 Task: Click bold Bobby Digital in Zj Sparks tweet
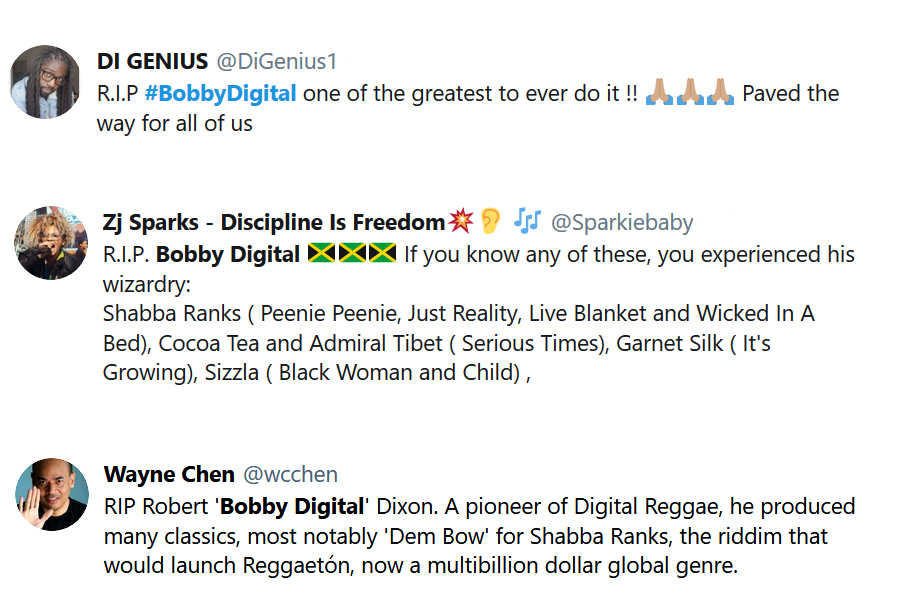(x=228, y=254)
